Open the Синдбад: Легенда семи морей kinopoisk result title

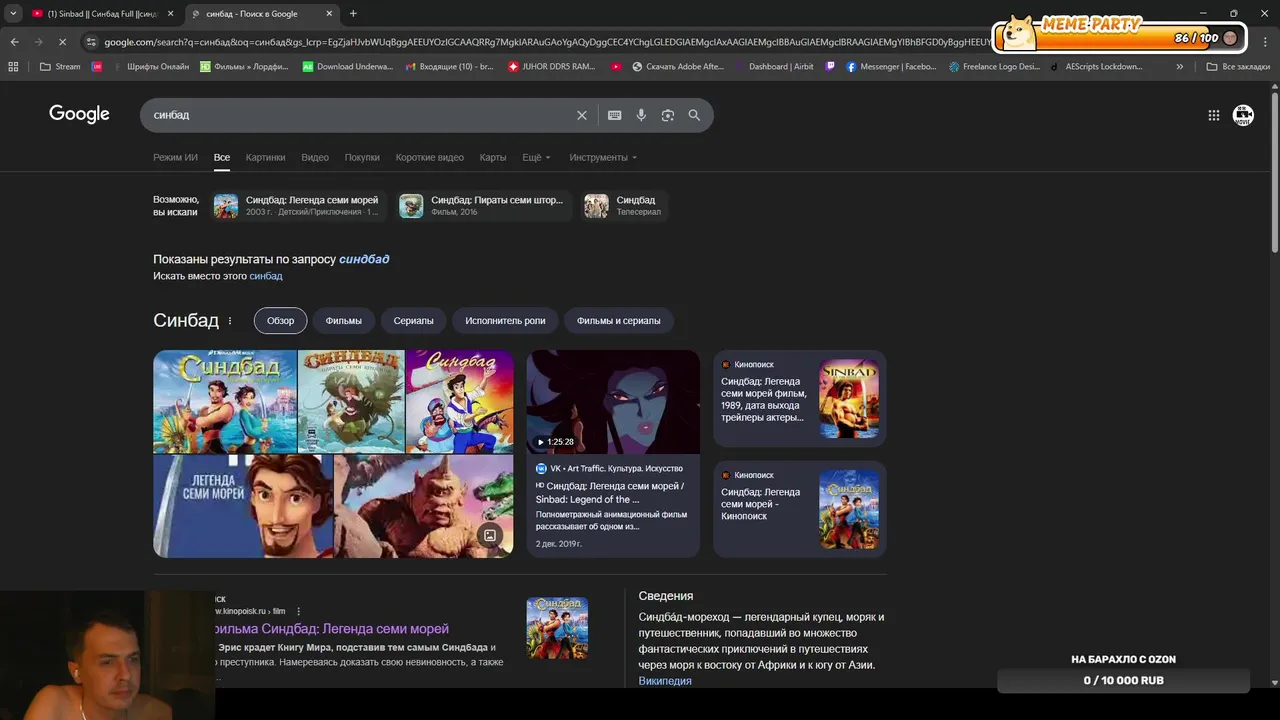point(331,629)
